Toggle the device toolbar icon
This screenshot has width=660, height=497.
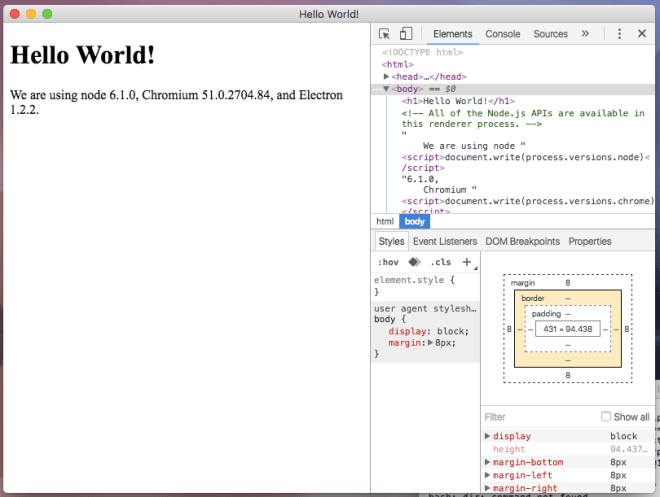pos(406,34)
